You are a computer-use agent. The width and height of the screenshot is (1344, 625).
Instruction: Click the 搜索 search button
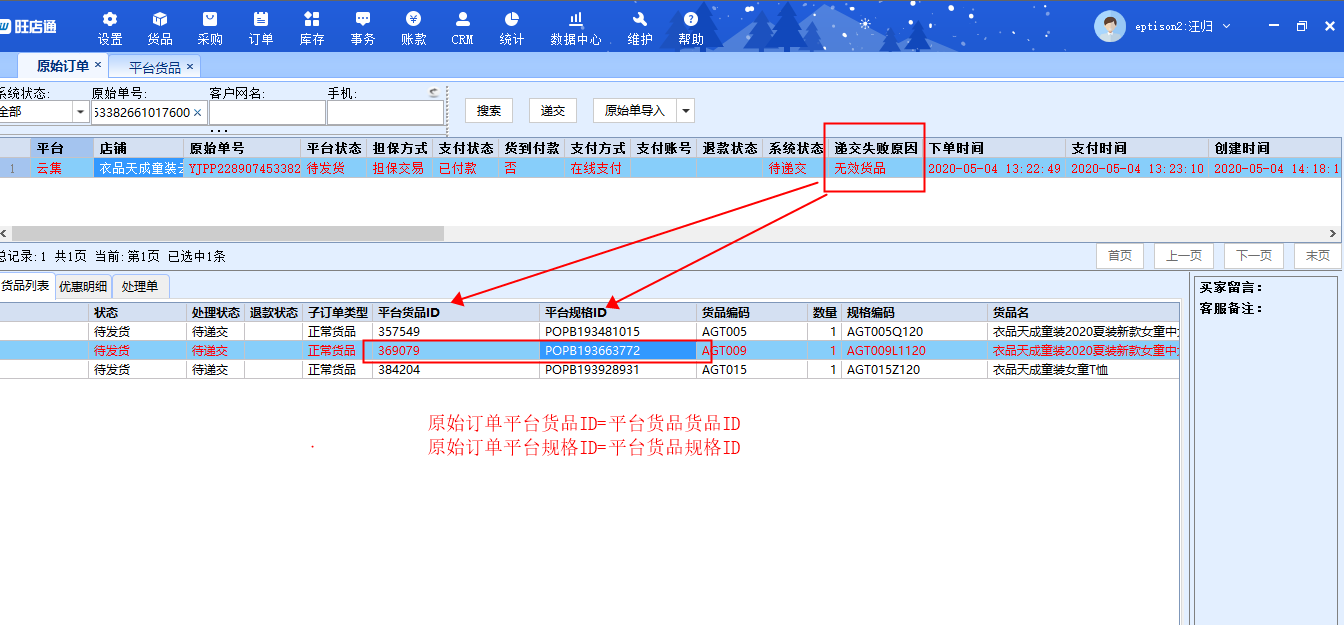click(x=489, y=111)
